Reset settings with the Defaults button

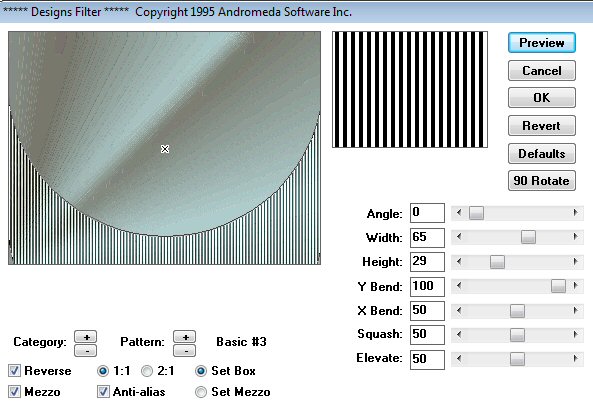pyautogui.click(x=542, y=154)
